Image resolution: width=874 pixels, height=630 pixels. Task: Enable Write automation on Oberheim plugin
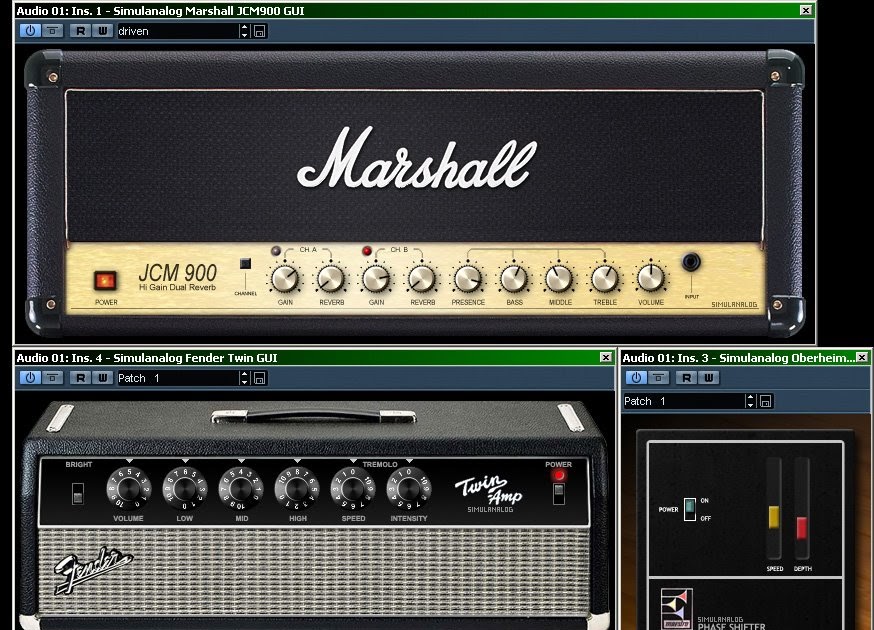[x=708, y=377]
